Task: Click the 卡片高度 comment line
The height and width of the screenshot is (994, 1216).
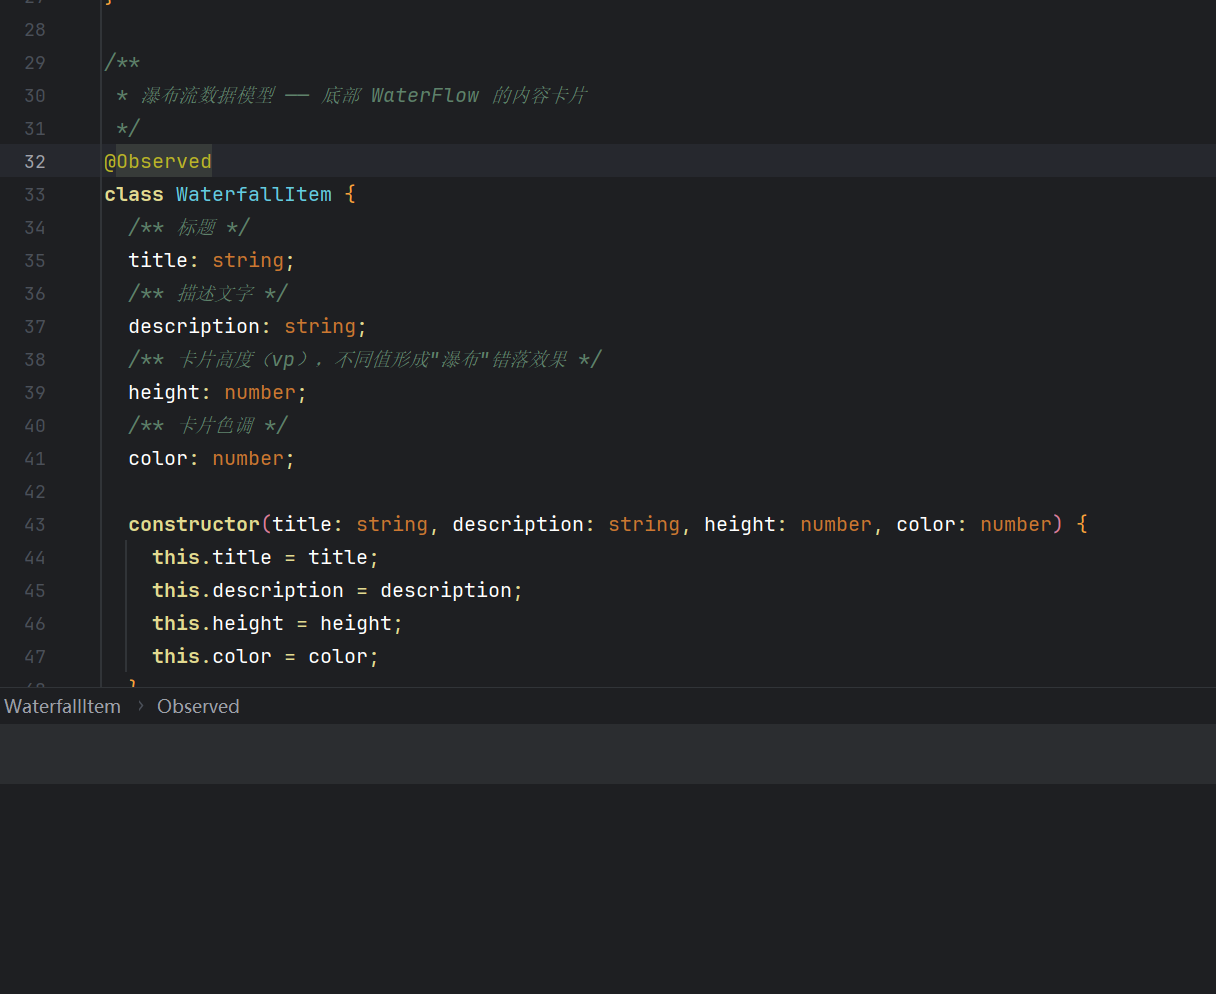Action: pyautogui.click(x=365, y=359)
